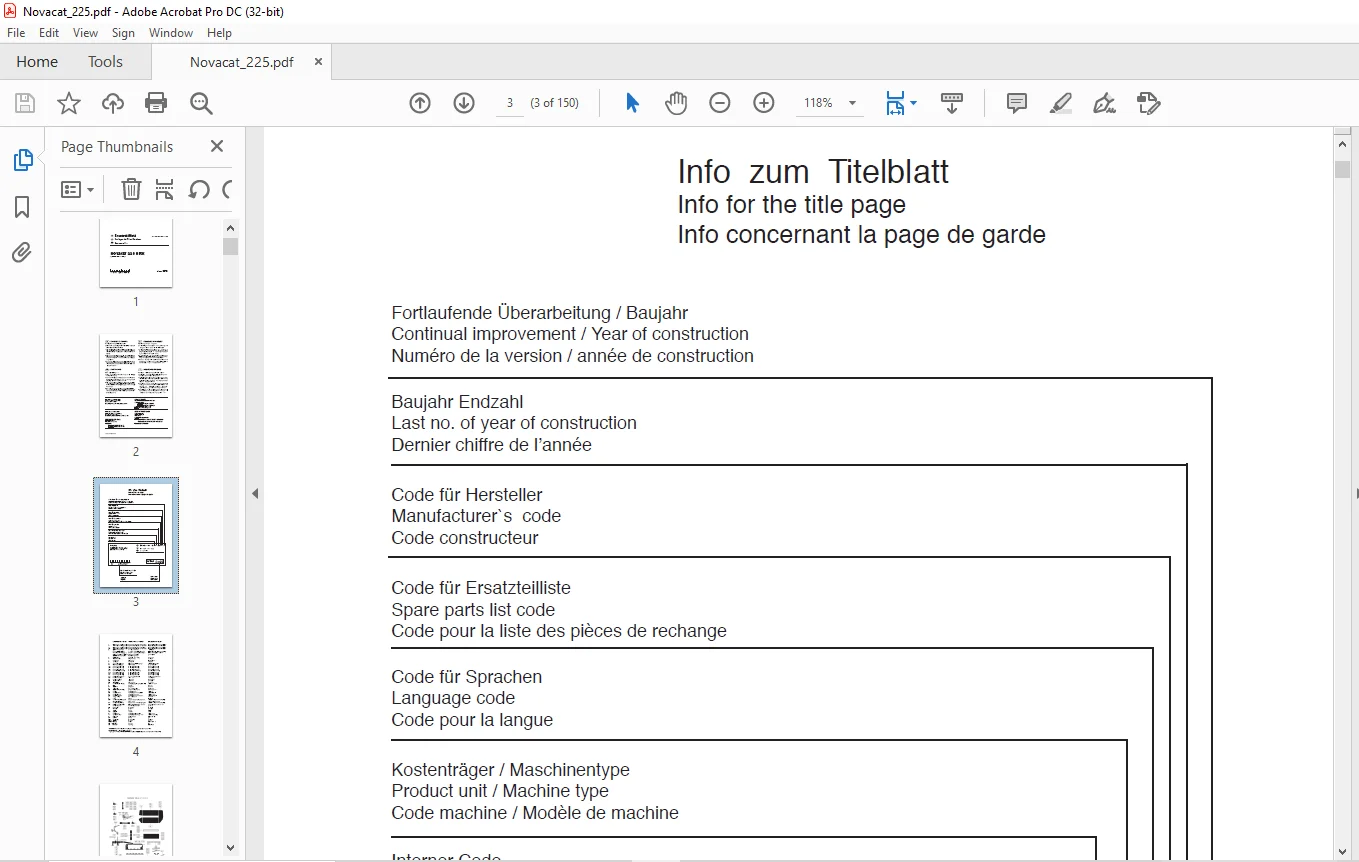This screenshot has width=1359, height=862.
Task: Open the Sign menu
Action: 123,33
